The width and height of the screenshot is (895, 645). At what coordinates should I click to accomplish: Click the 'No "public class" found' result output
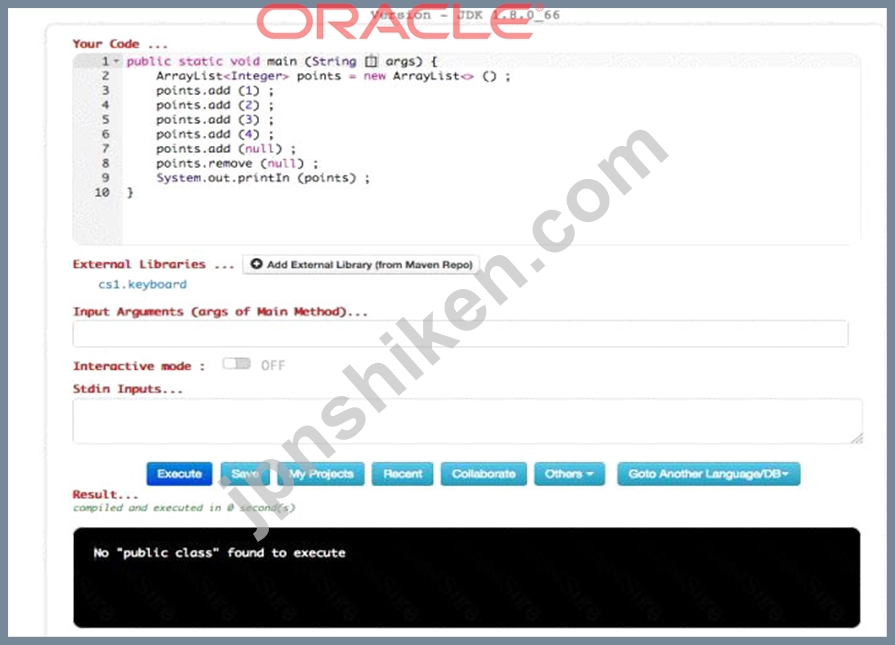point(219,553)
